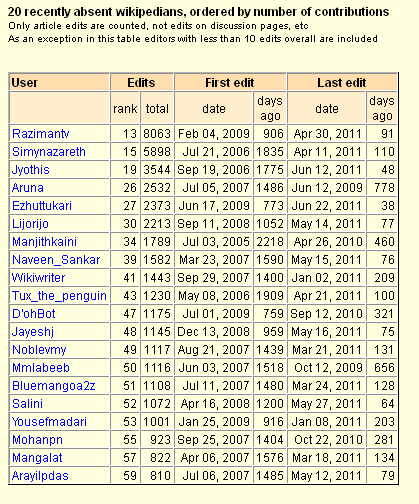Viewport: 419px width, 504px height.
Task: Open the Yousefmadari user link
Action: 49,422
